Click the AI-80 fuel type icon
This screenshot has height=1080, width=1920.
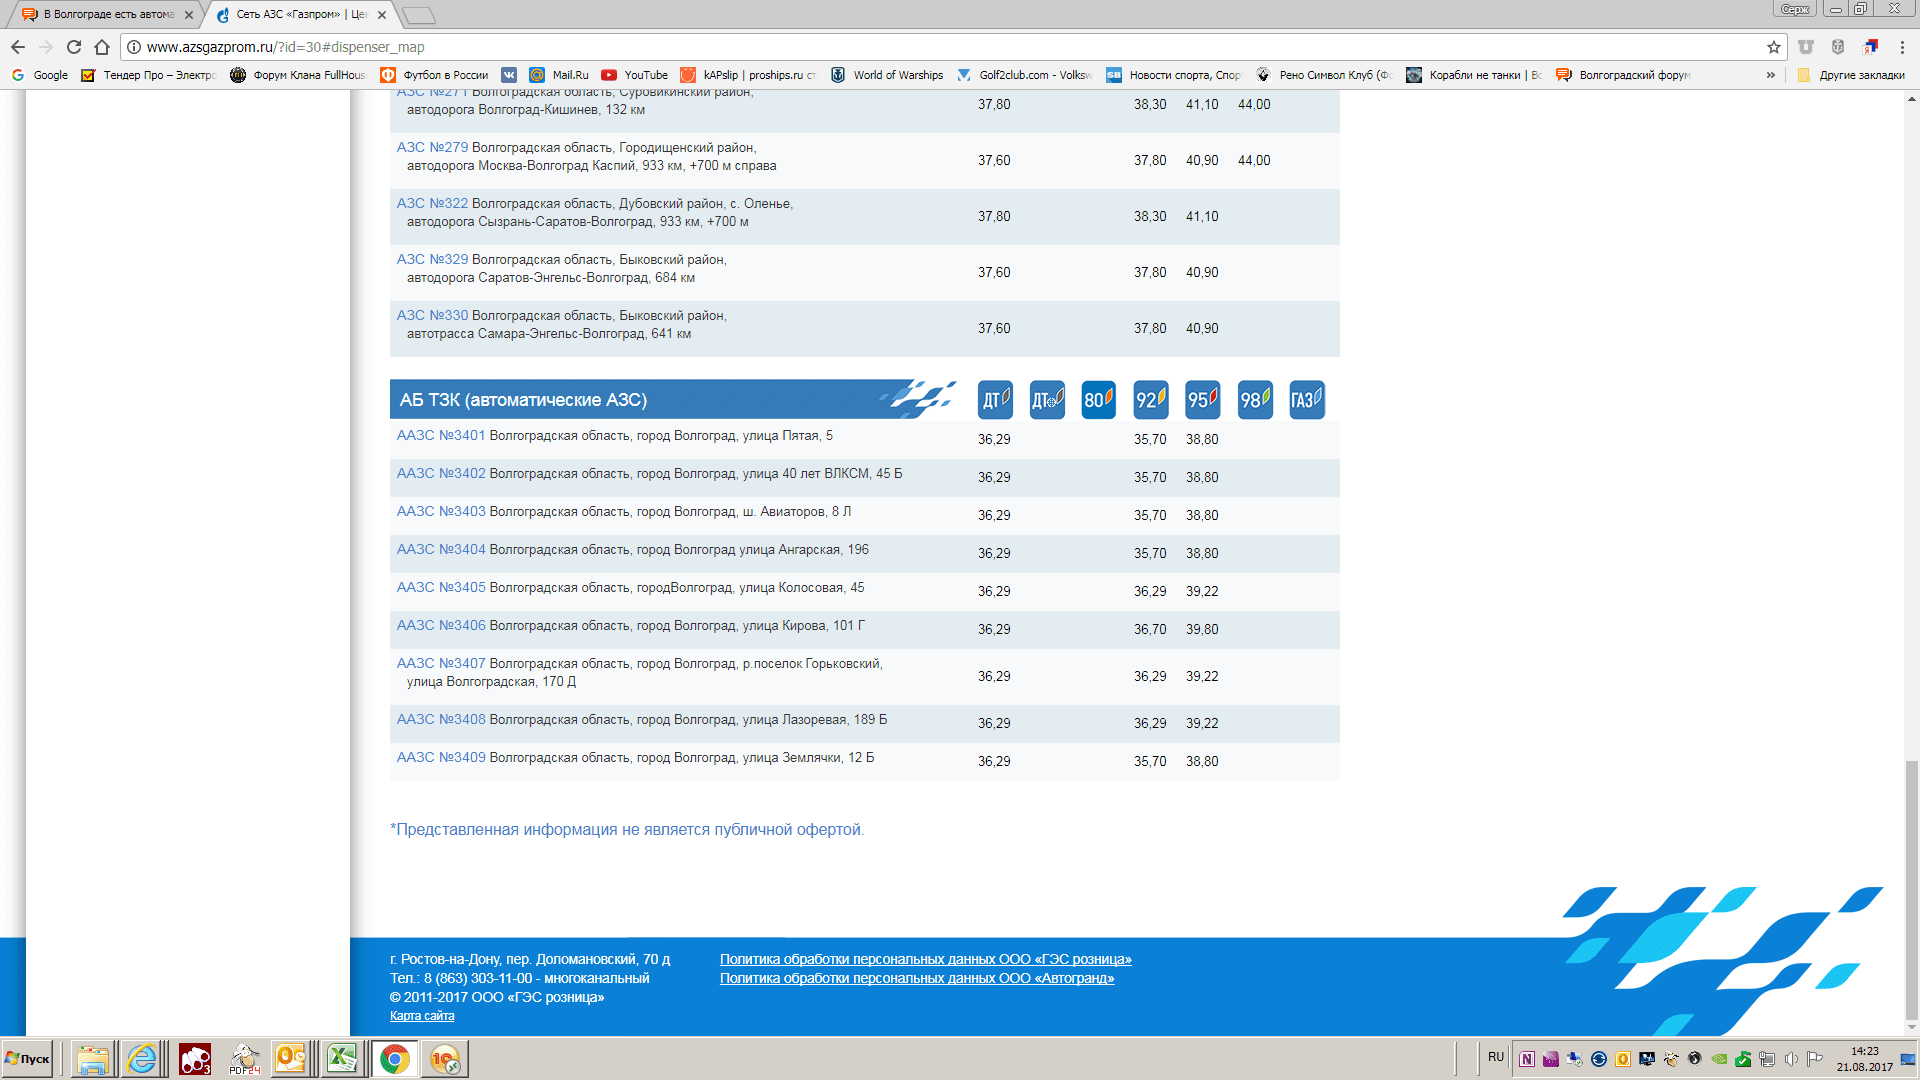[x=1098, y=400]
